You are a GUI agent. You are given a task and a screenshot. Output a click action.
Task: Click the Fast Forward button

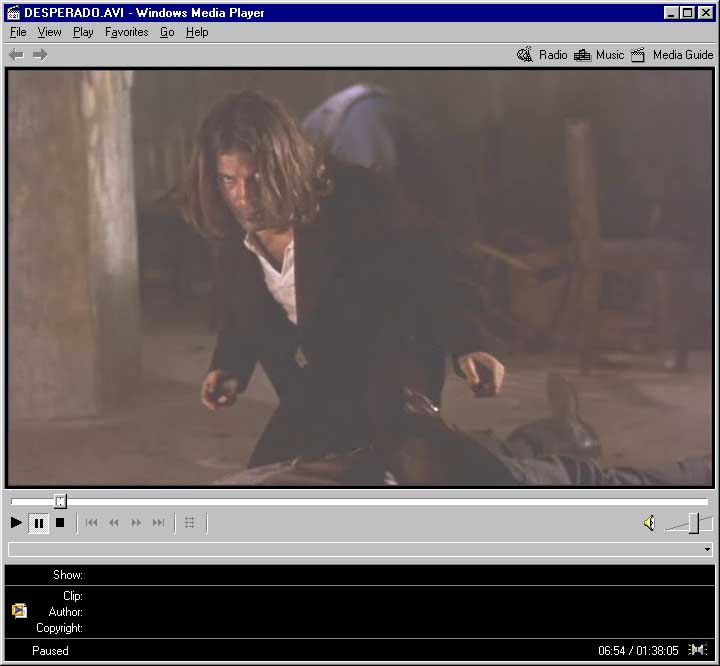(x=136, y=522)
